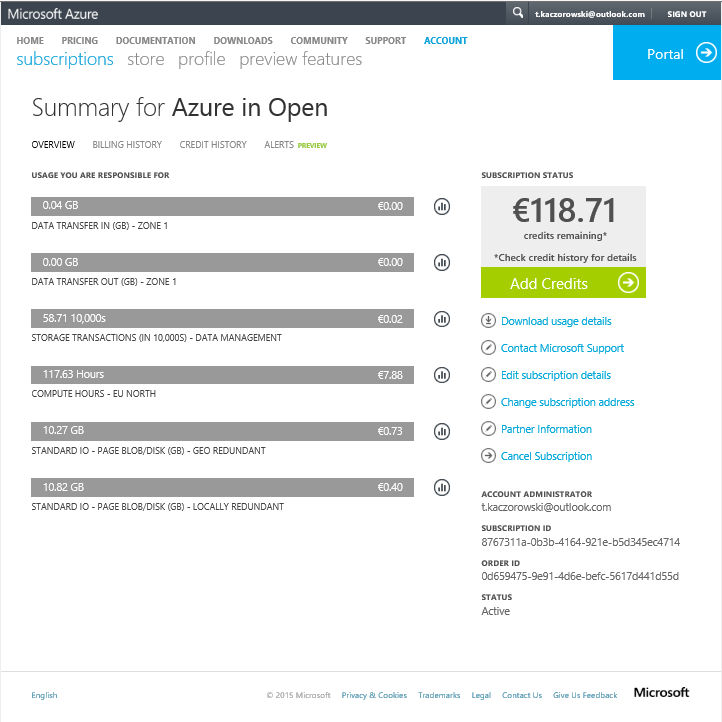This screenshot has height=722, width=722.
Task: Open chart icon for Storage Transactions row
Action: pyautogui.click(x=442, y=319)
